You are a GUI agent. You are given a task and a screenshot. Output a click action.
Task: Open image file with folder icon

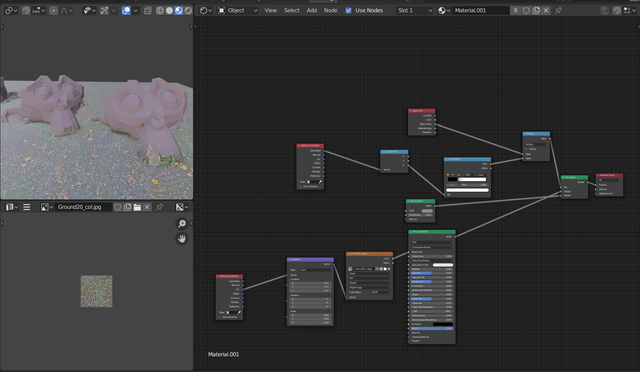tap(137, 207)
